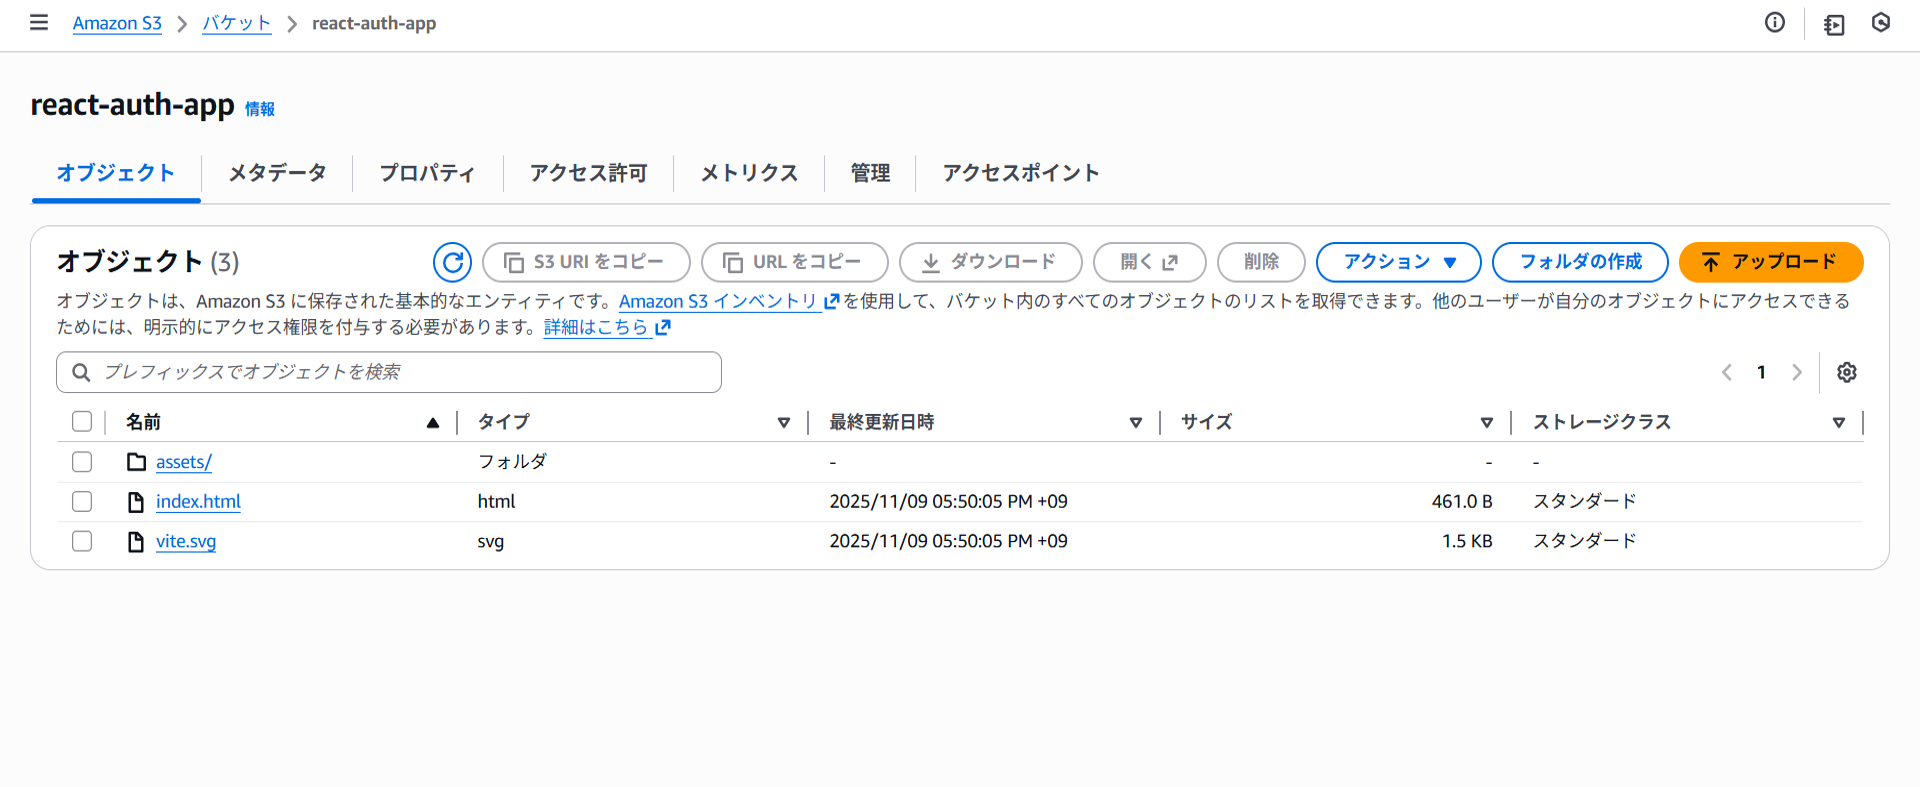Open the タイプ column filter arrow
This screenshot has height=787, width=1920.
click(x=784, y=423)
